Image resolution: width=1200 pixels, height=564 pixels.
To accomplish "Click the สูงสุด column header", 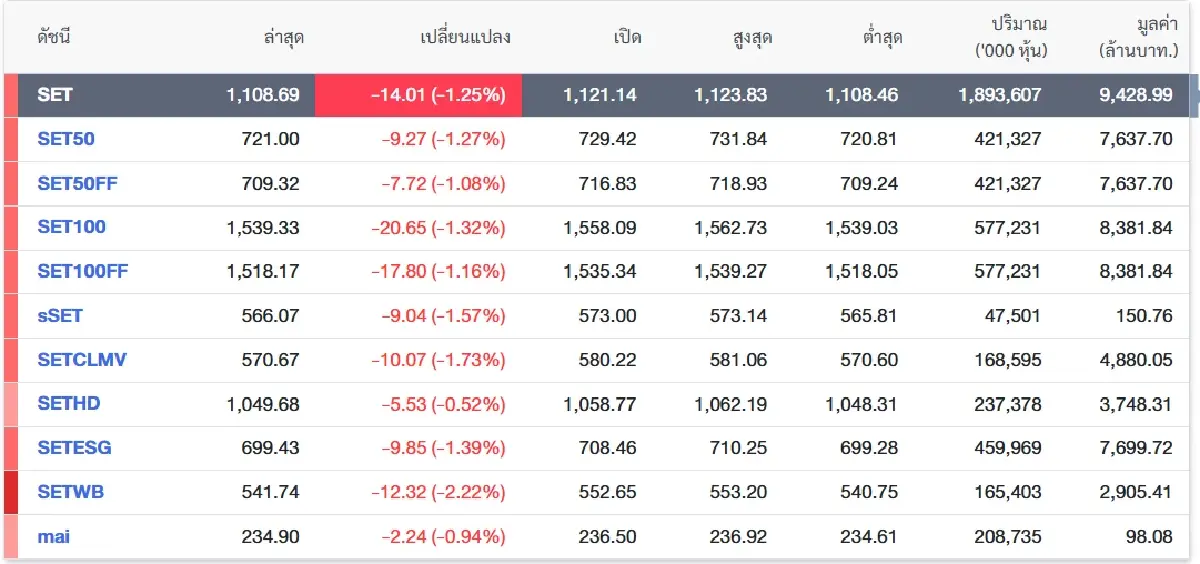I will point(751,38).
